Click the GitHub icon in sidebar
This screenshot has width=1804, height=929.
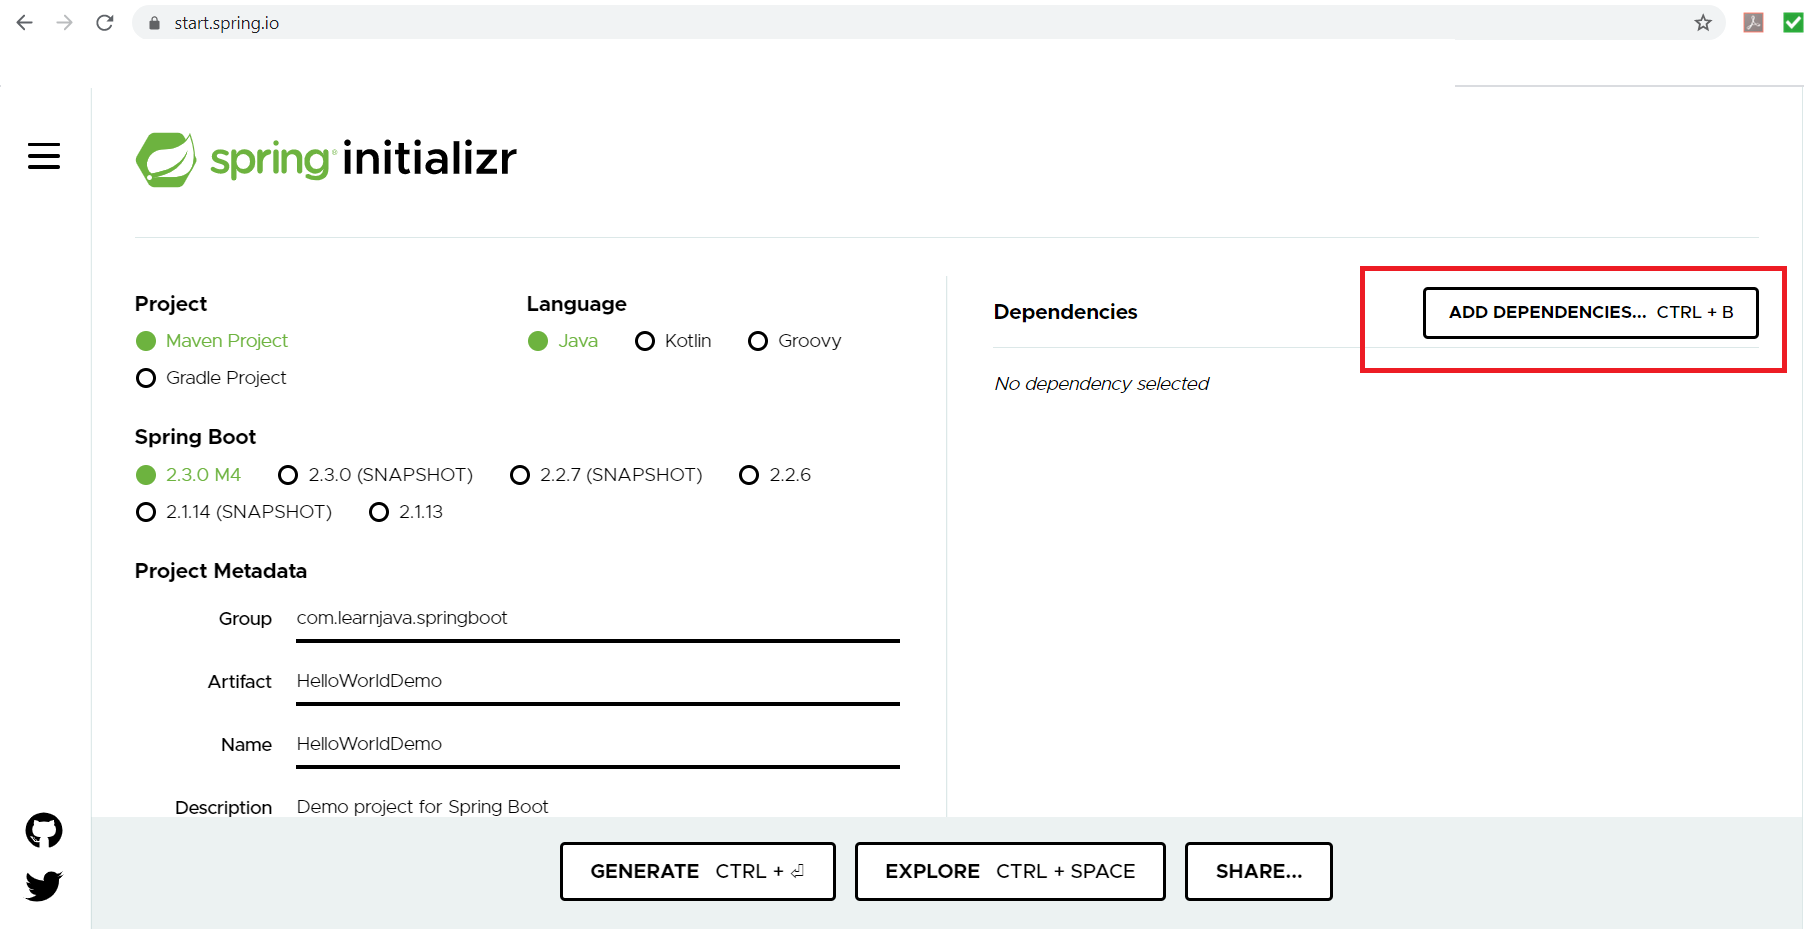coord(44,830)
